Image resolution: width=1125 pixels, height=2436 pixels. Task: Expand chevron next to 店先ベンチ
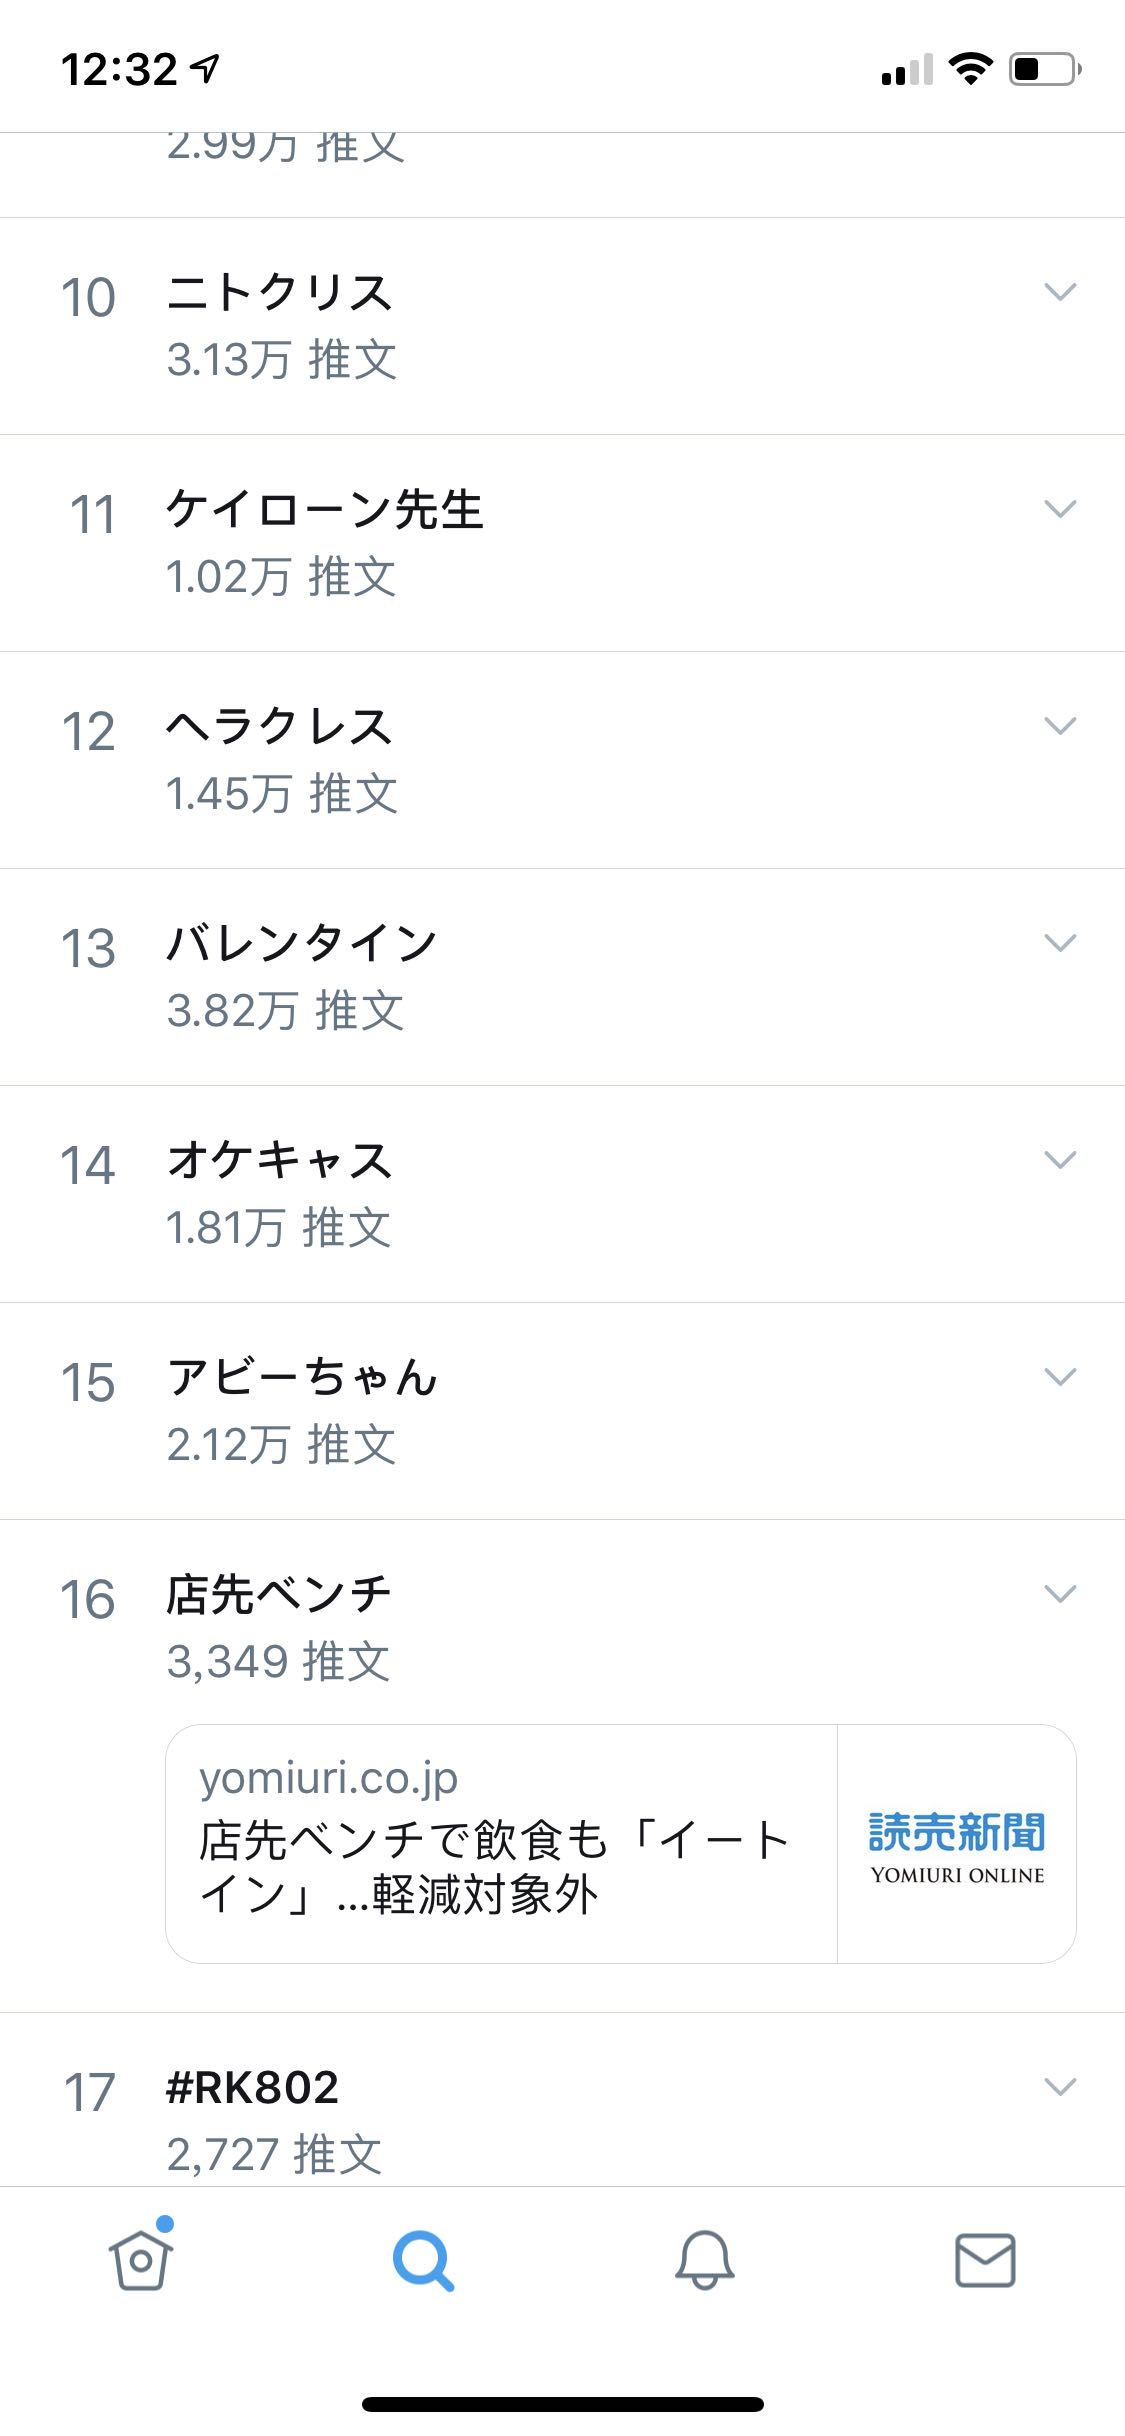pos(1060,1594)
